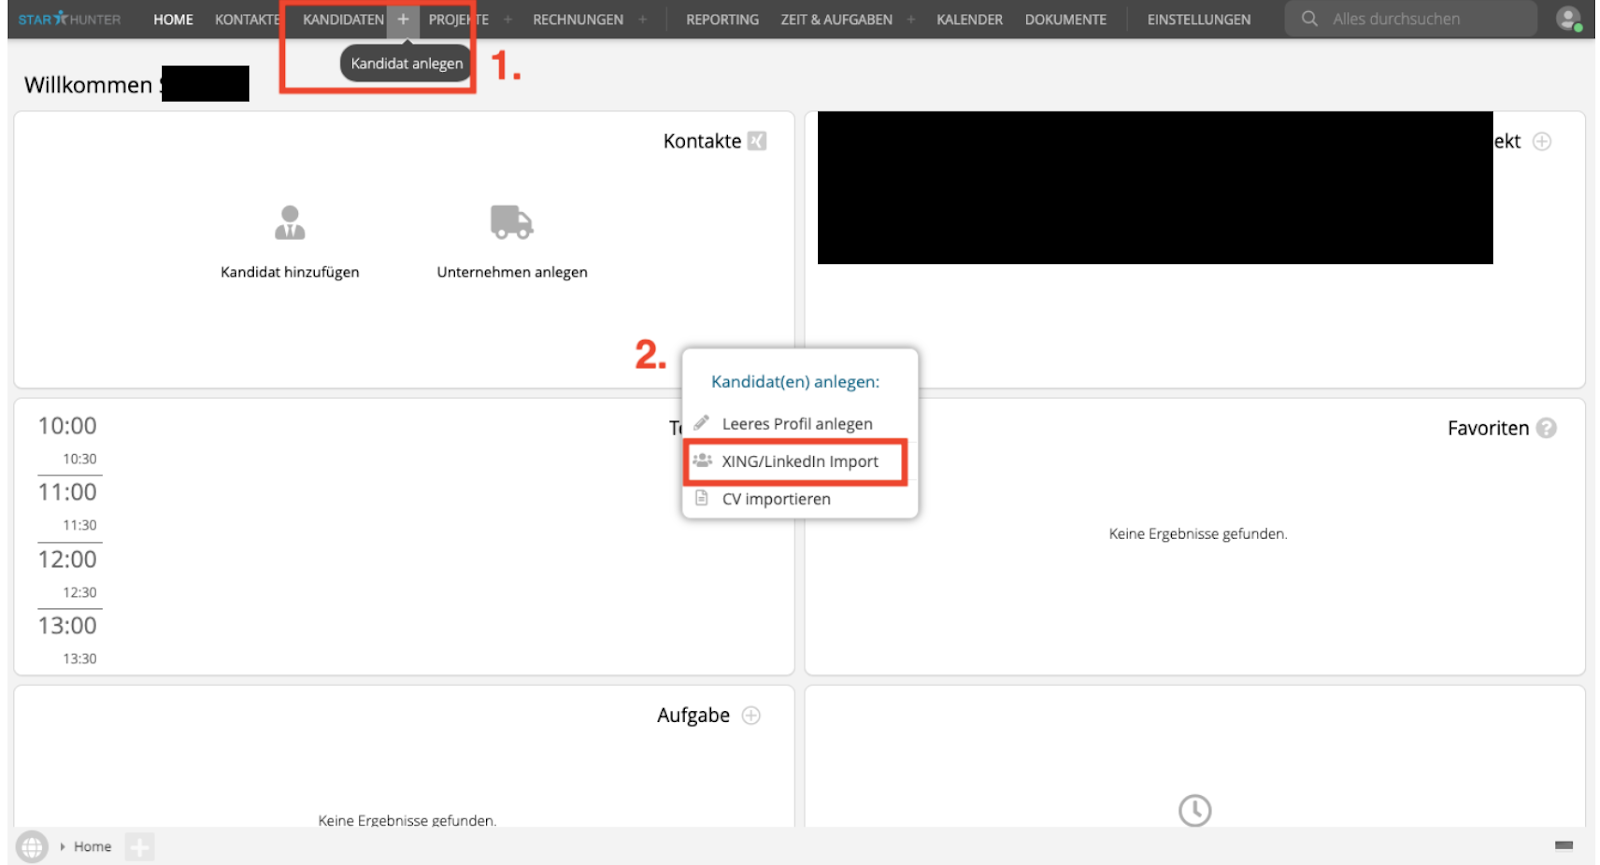Click the globe icon in bottom bar
Screen dimensions: 1600x865
pos(32,847)
